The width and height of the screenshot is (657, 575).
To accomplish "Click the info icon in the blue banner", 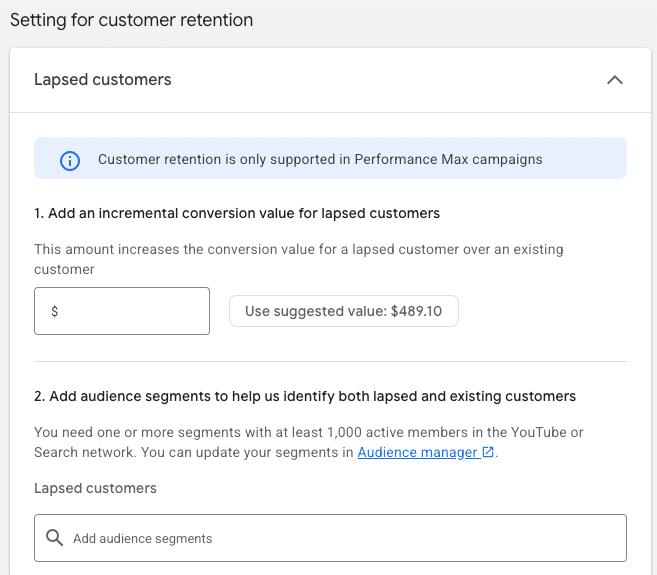I will click(70, 161).
